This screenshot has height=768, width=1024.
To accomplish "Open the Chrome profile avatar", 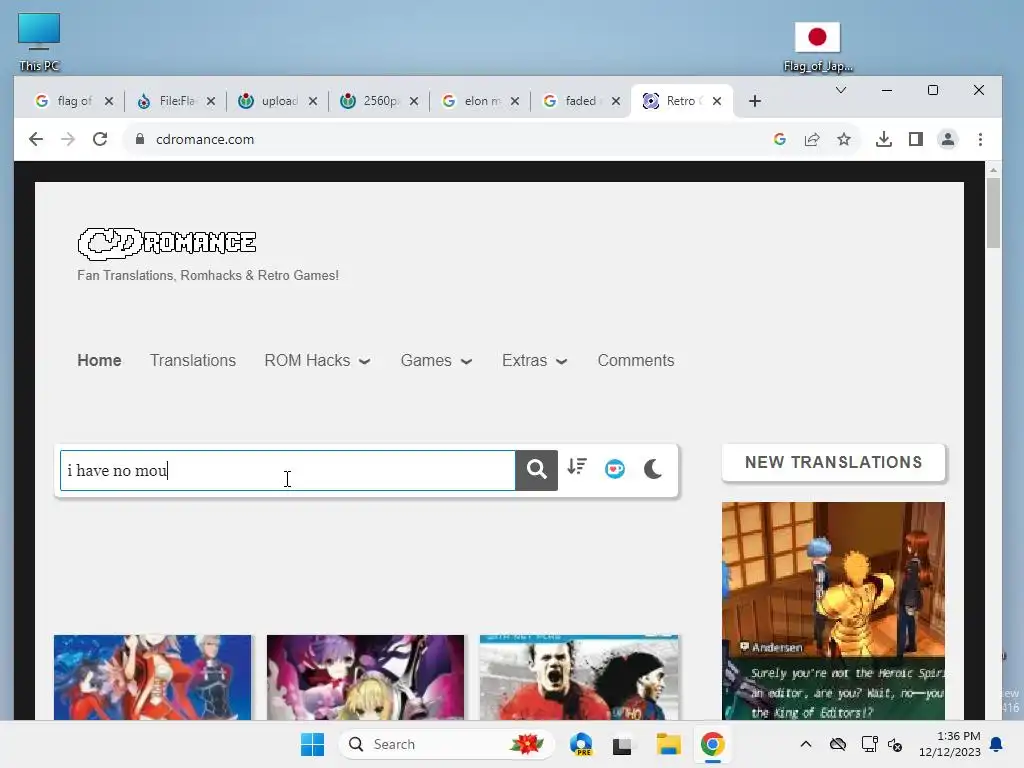I will (x=948, y=139).
